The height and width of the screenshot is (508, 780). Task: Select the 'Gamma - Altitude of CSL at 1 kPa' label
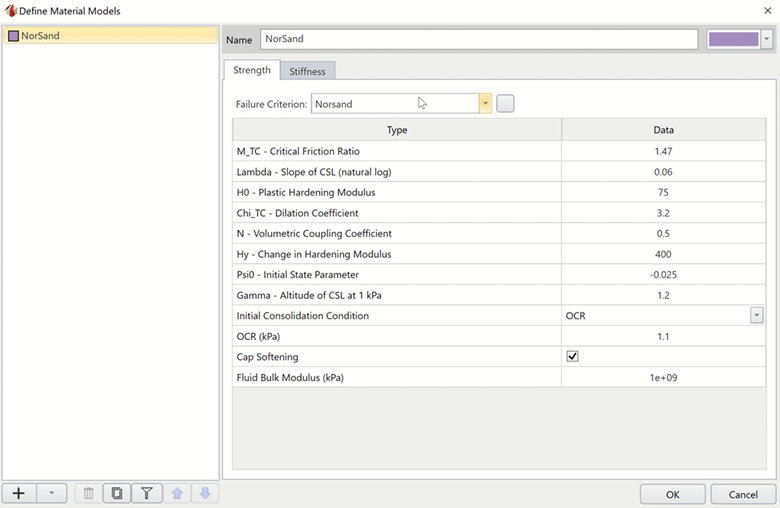point(309,296)
